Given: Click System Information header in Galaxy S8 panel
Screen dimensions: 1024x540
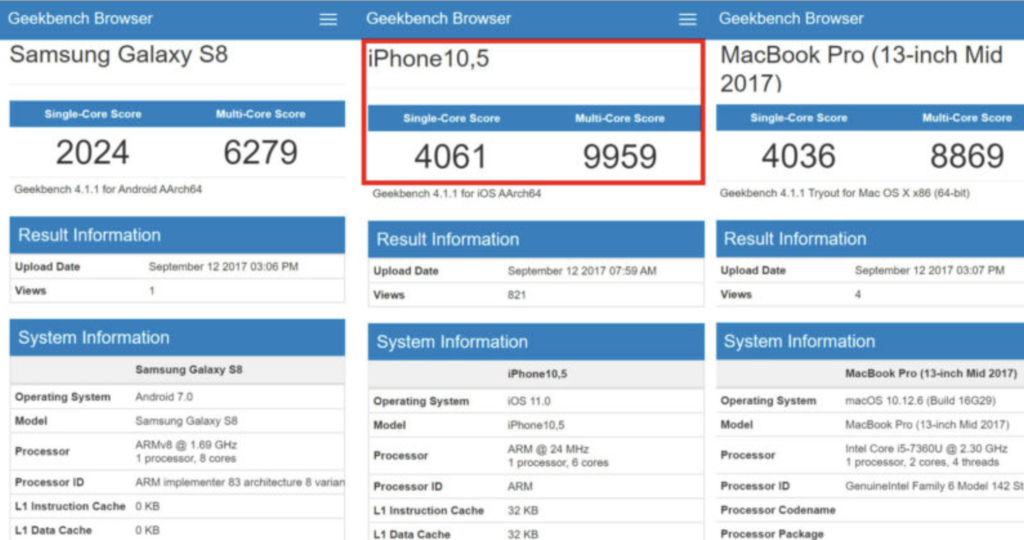Looking at the screenshot, I should pyautogui.click(x=177, y=338).
